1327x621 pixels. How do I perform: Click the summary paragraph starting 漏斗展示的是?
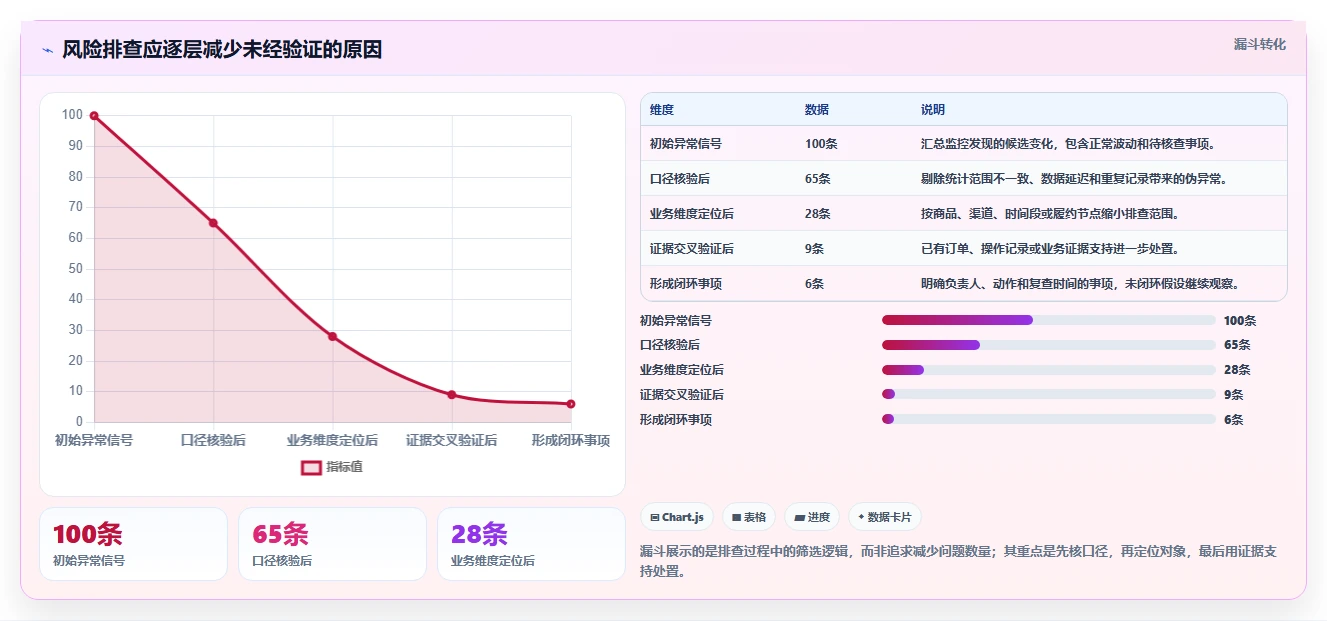tap(958, 561)
